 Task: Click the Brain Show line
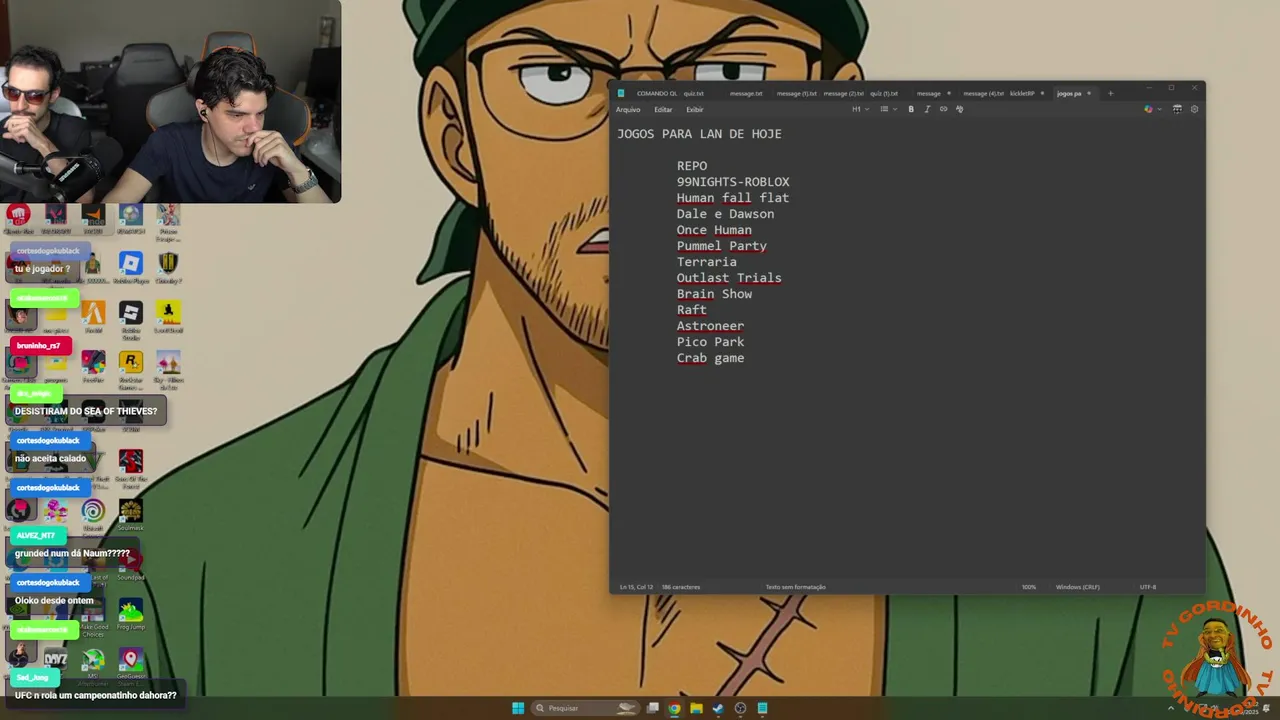(x=714, y=294)
